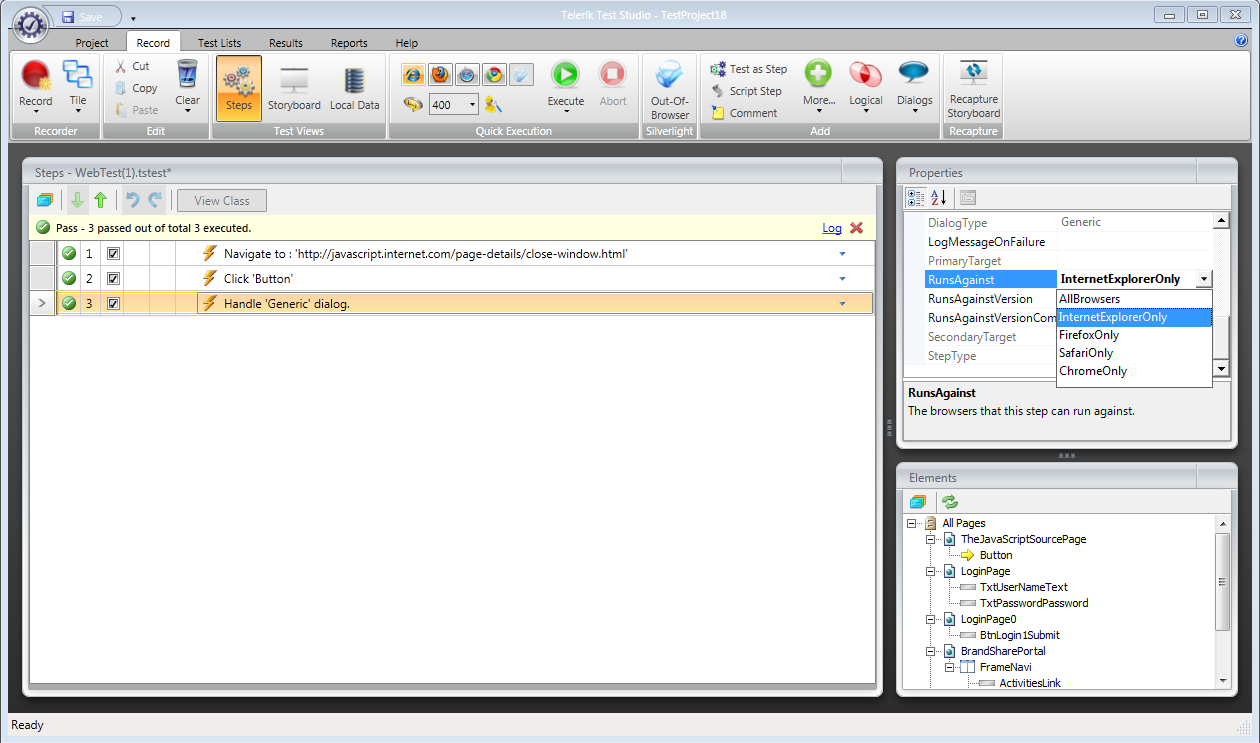Uncheck step 1 Navigate checkbox
This screenshot has height=743, width=1260.
pyautogui.click(x=113, y=254)
